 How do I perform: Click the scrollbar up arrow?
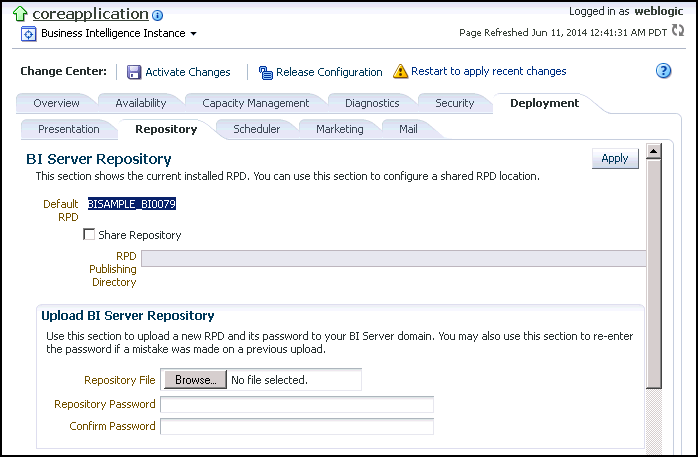tap(653, 151)
